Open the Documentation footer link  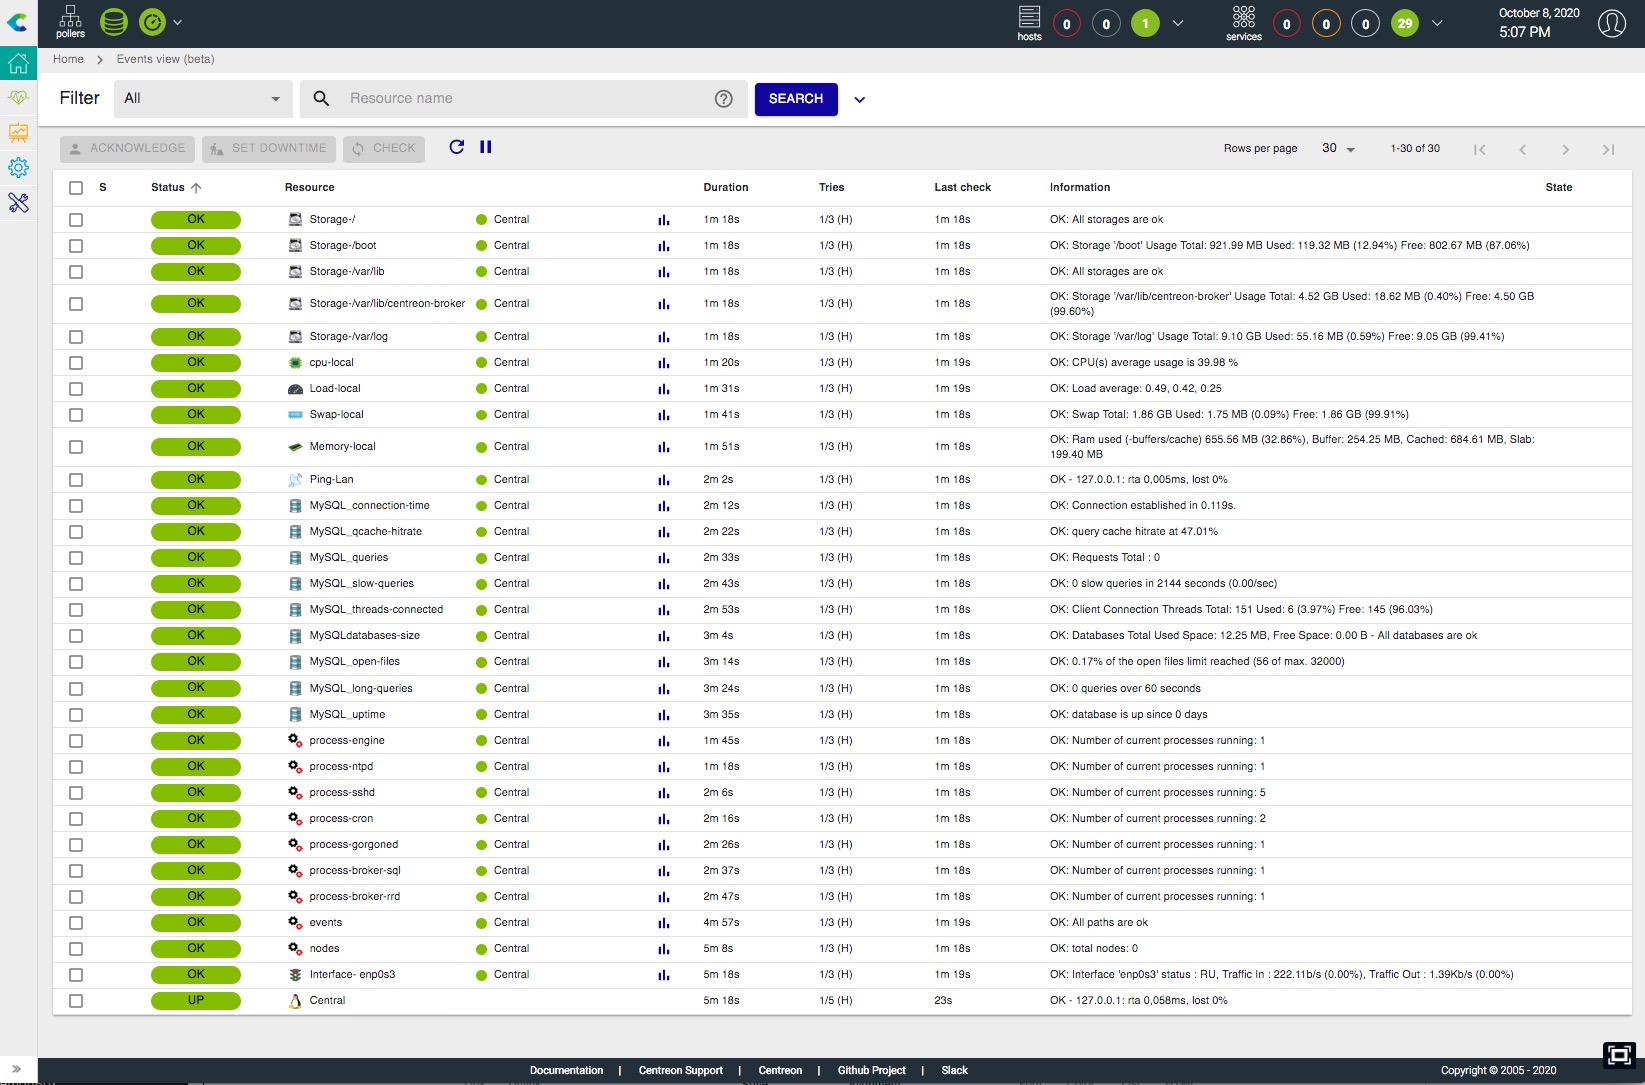[x=566, y=1070]
